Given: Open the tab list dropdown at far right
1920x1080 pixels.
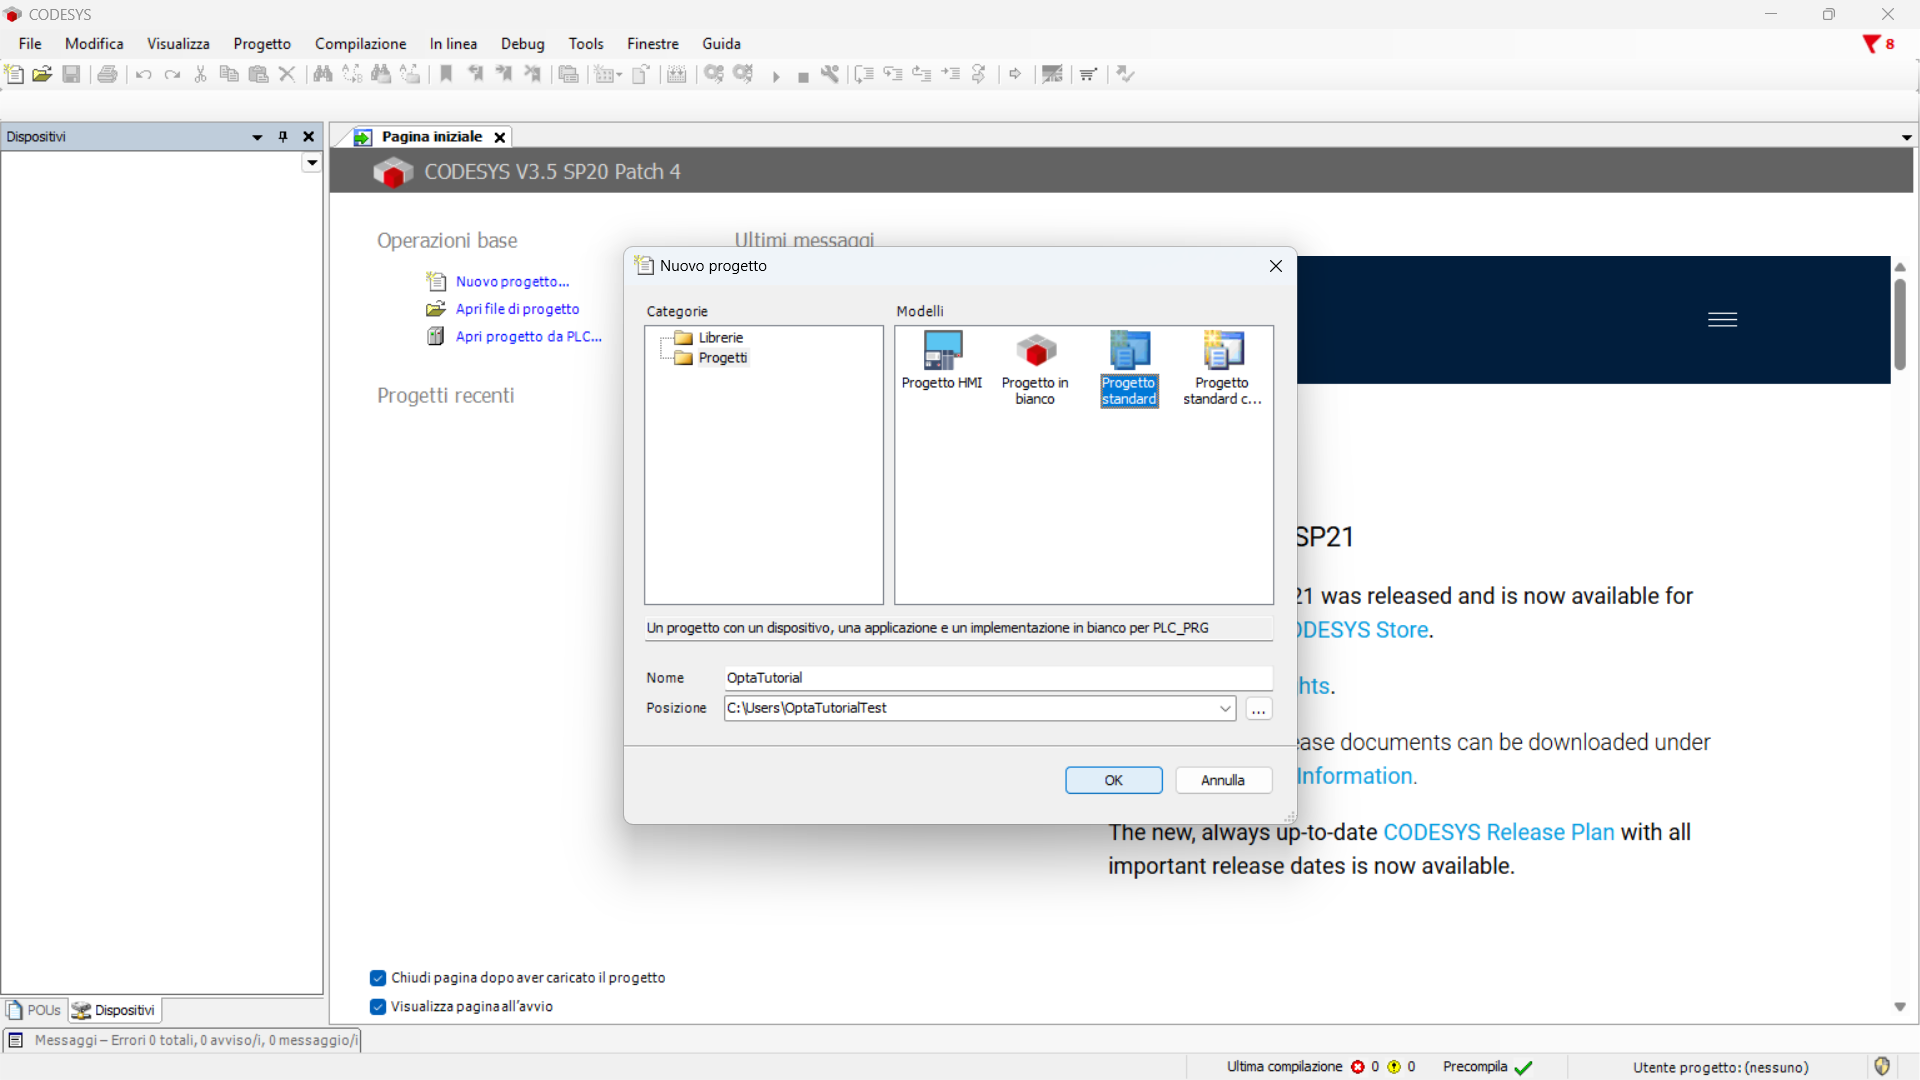Looking at the screenshot, I should [x=1906, y=138].
